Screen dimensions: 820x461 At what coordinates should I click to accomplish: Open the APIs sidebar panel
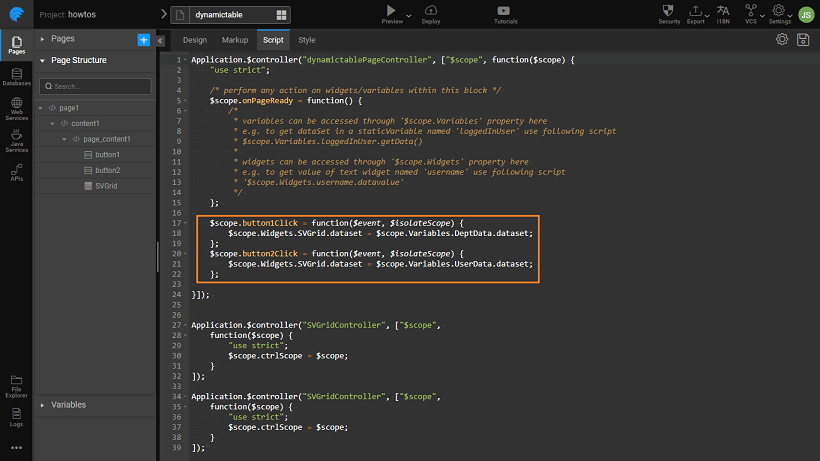coord(16,174)
